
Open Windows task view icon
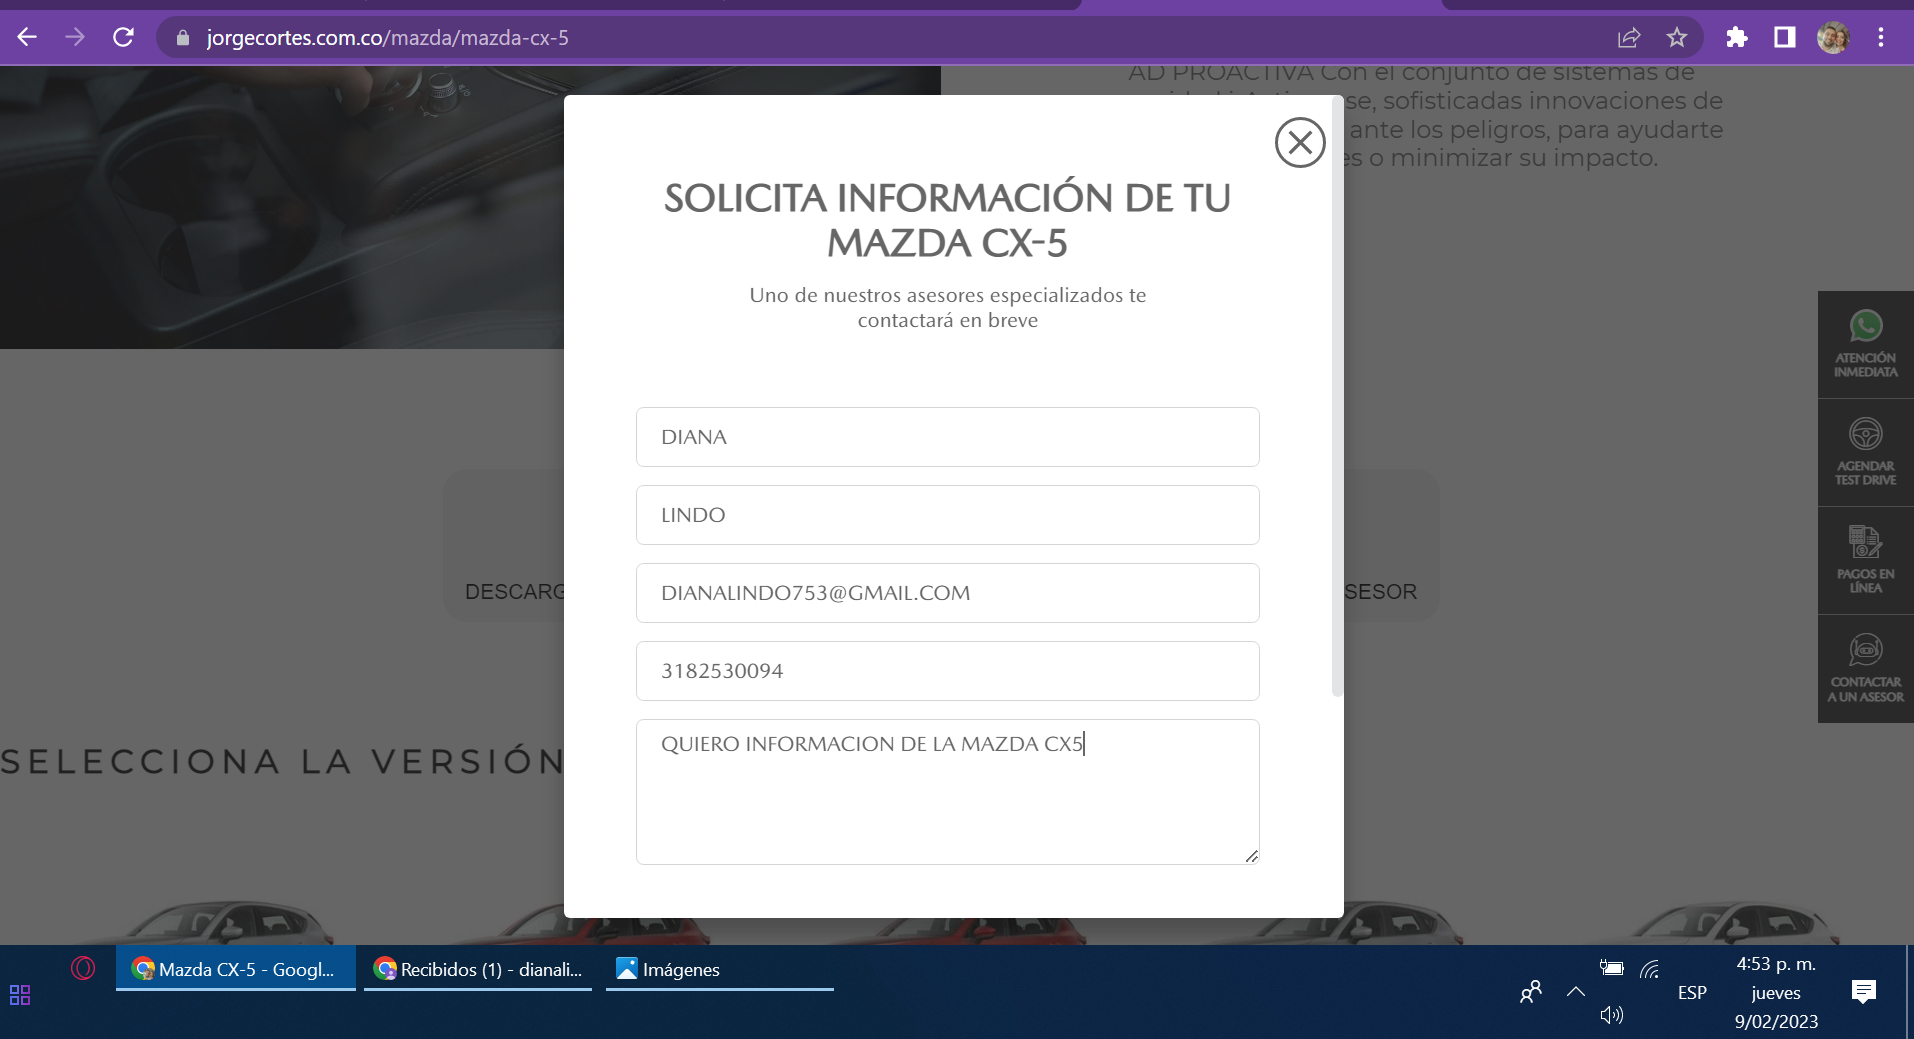tap(20, 994)
